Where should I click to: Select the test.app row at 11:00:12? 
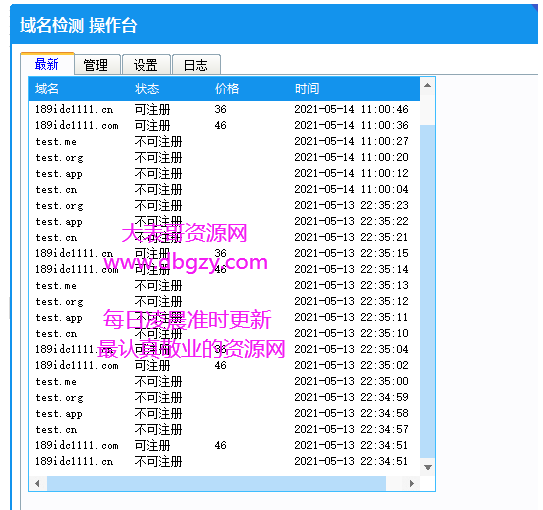(x=224, y=173)
